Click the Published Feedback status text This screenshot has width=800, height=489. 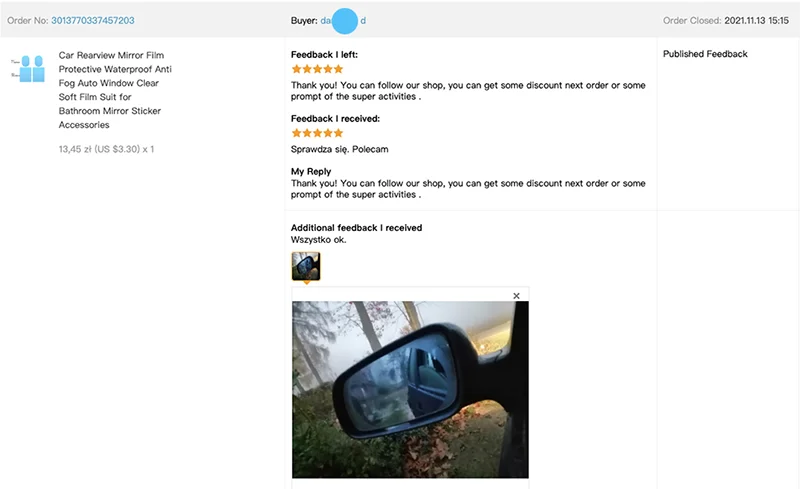[705, 54]
